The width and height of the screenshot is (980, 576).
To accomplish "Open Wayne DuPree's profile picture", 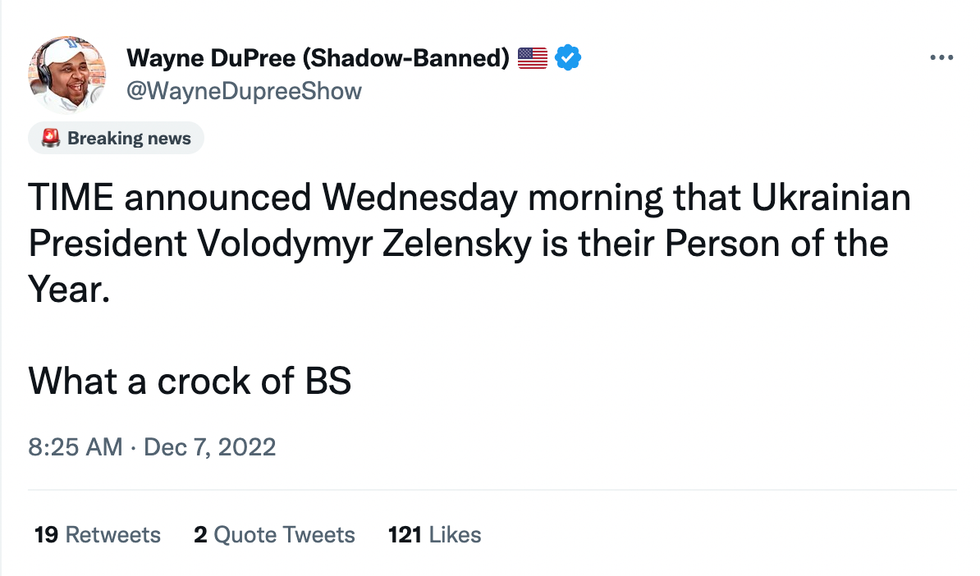I will (69, 73).
